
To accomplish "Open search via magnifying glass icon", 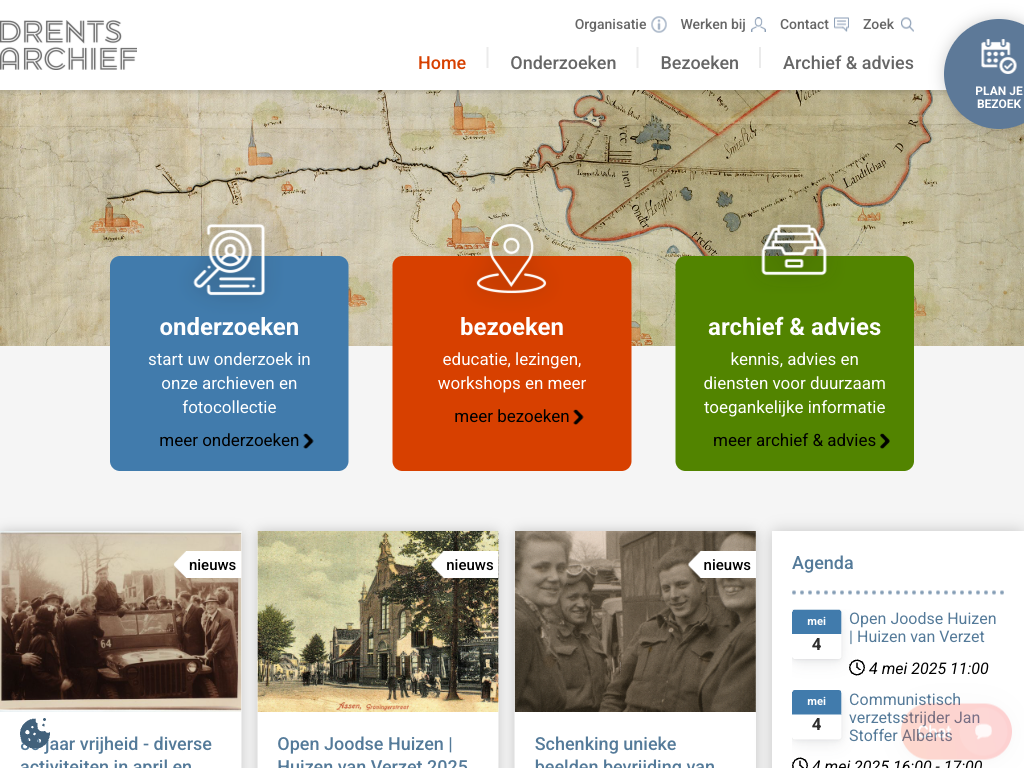I will click(x=907, y=25).
